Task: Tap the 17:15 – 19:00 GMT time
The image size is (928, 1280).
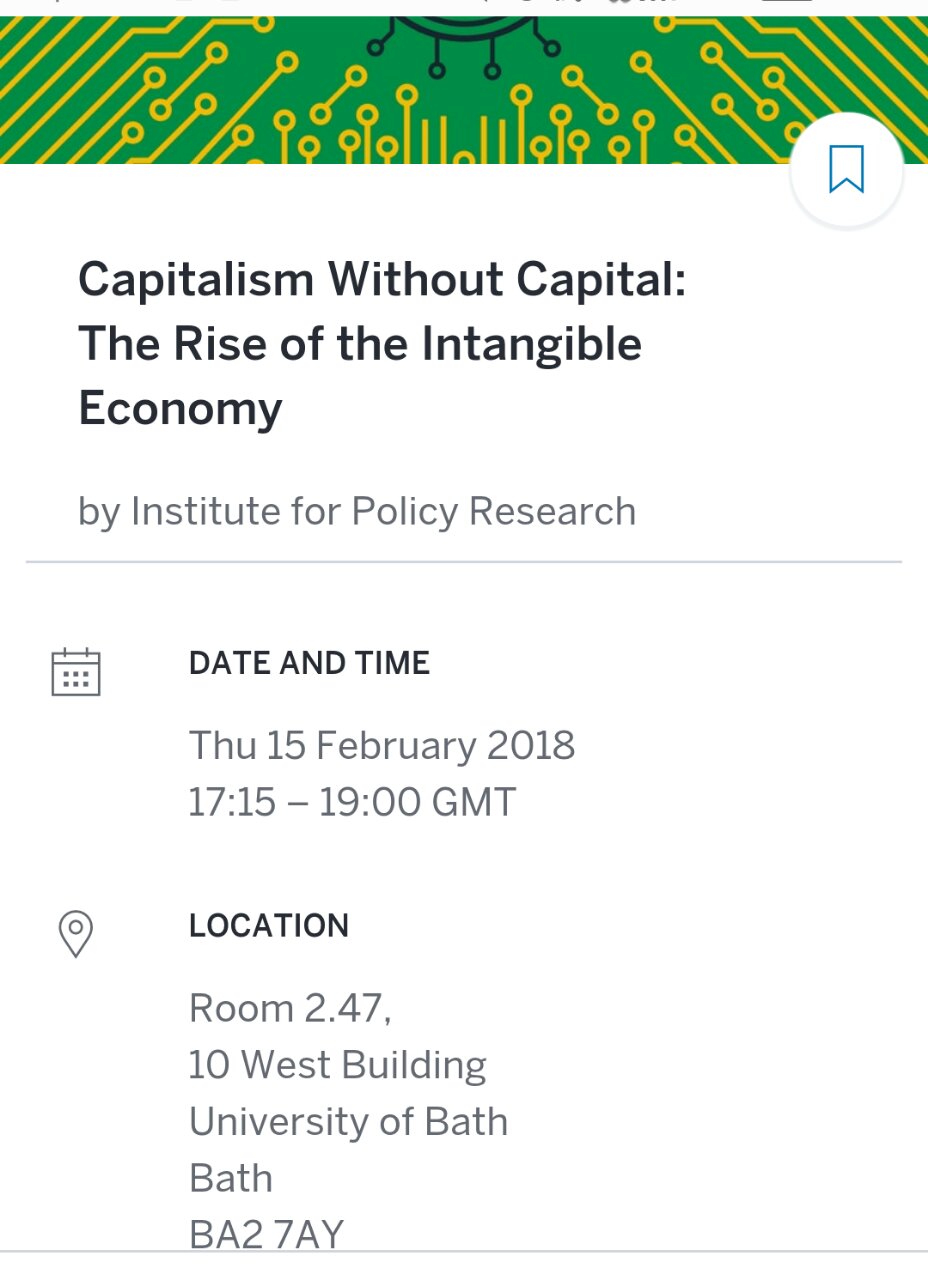Action: tap(352, 803)
